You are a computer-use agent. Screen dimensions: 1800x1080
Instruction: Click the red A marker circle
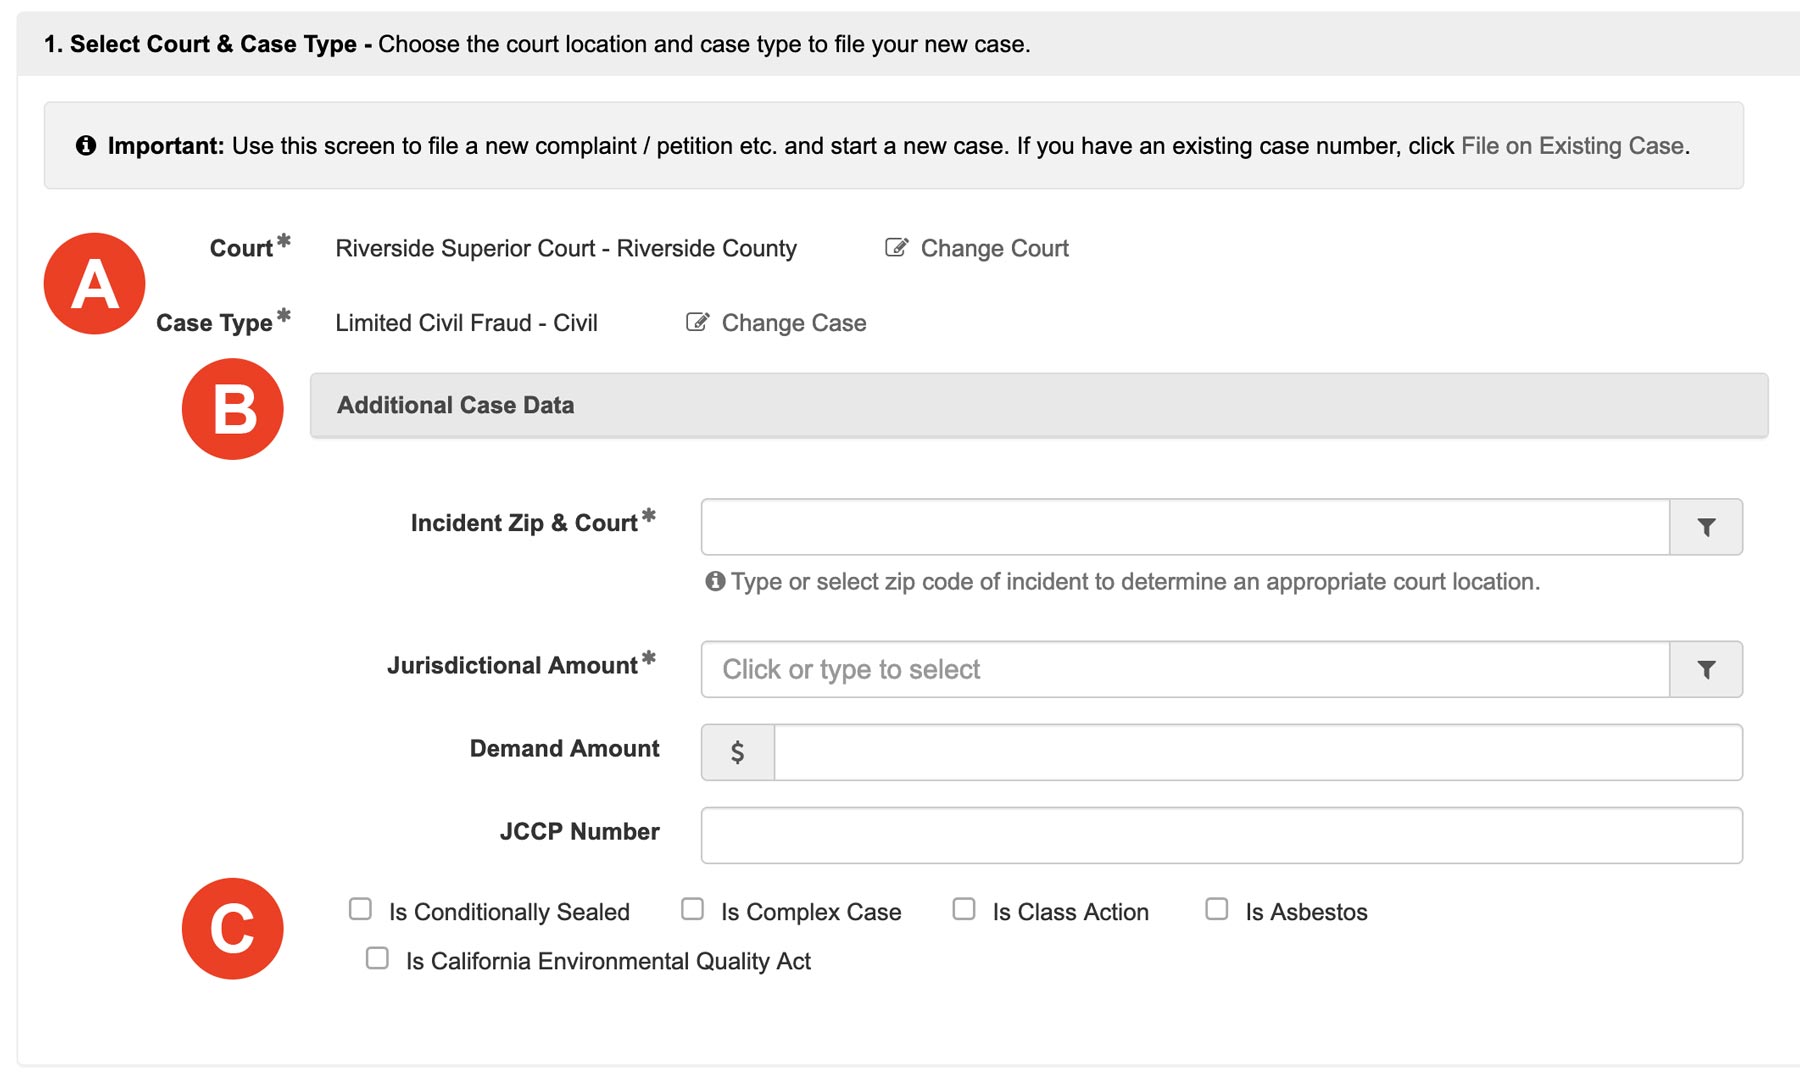click(x=93, y=283)
